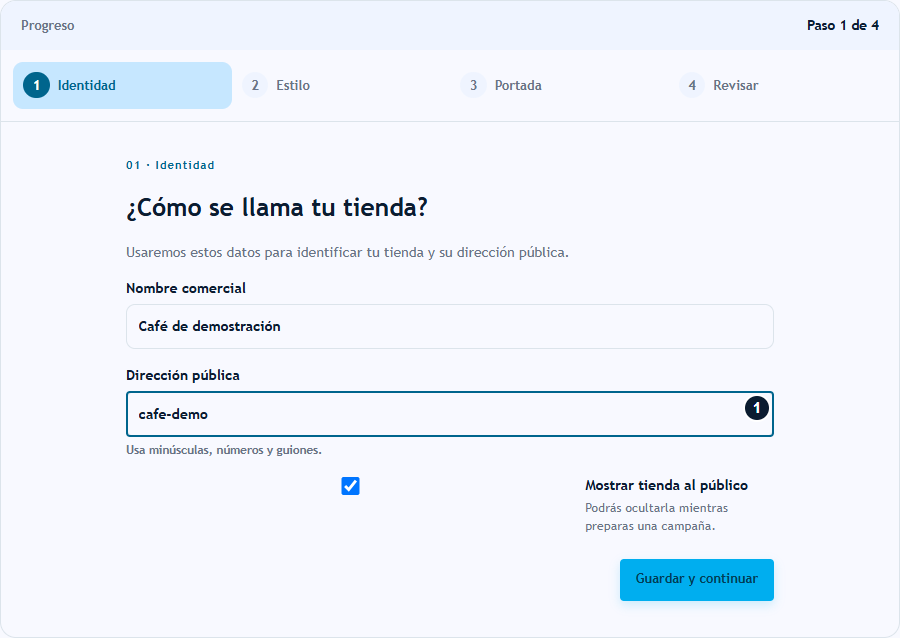Go to the Estilo step
This screenshot has width=900, height=638.
[x=341, y=85]
